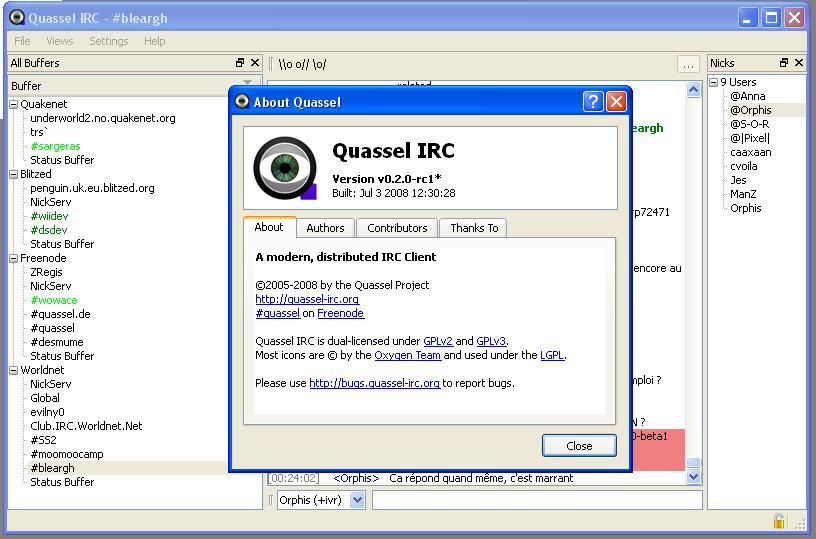Select penguin.uk.eu.blitzed.org buffer
This screenshot has width=816, height=539.
(x=92, y=188)
